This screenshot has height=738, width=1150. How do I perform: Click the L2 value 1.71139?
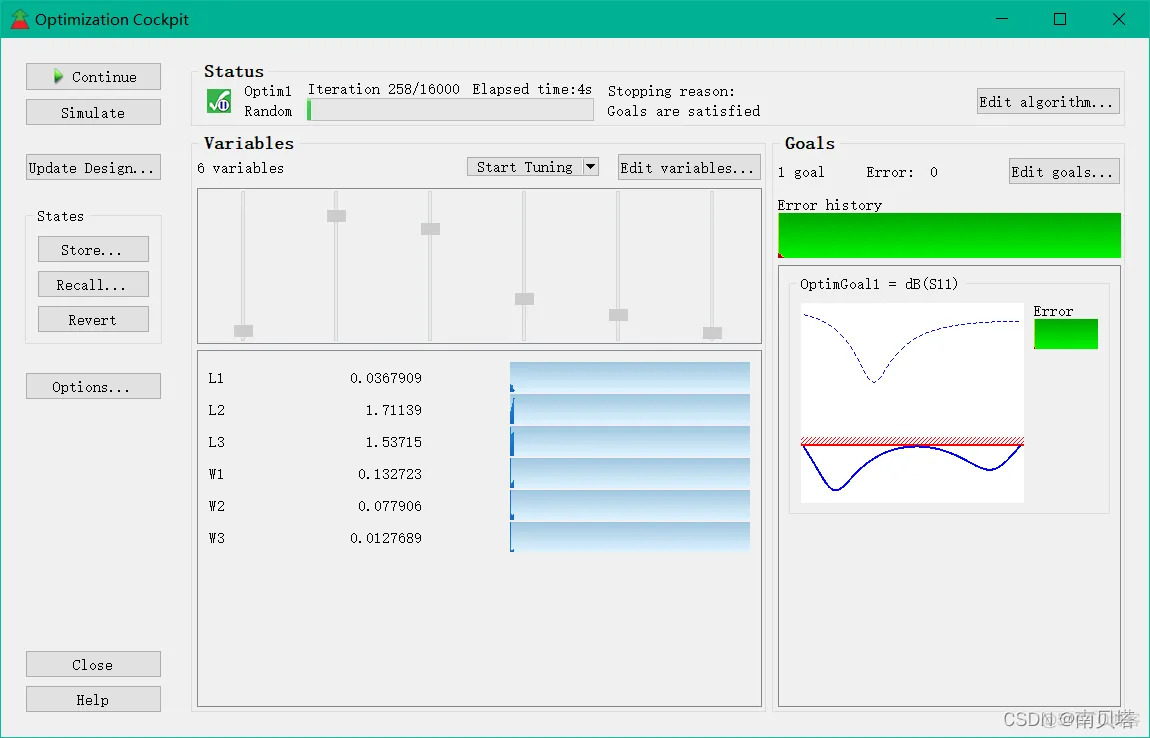[394, 409]
